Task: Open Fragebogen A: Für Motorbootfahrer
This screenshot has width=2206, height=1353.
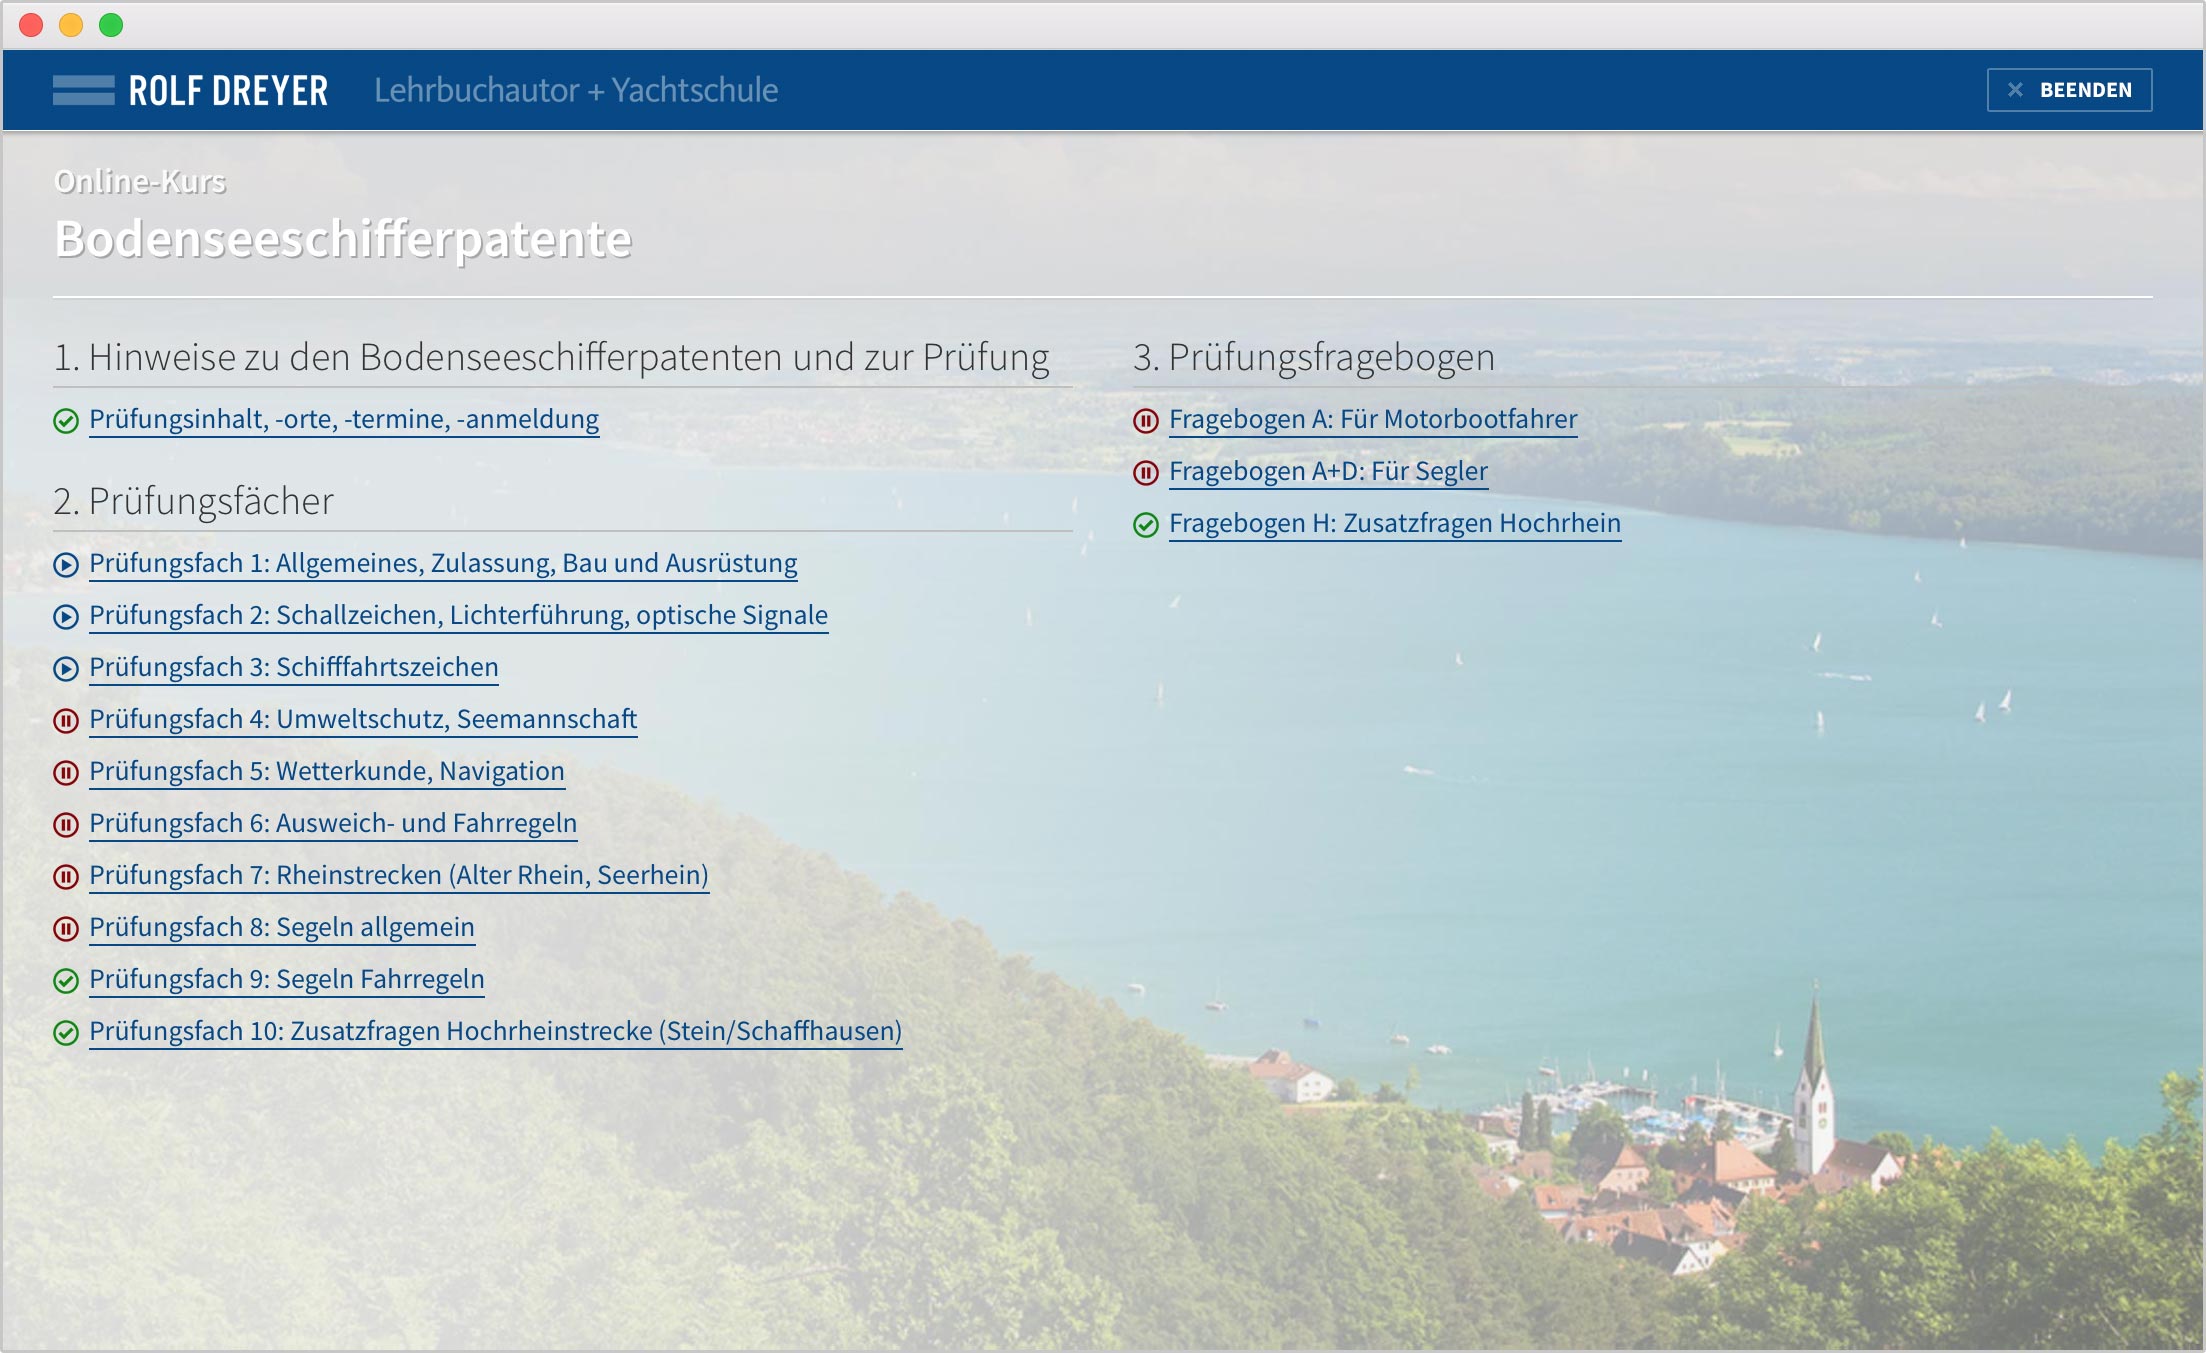Action: point(1373,419)
